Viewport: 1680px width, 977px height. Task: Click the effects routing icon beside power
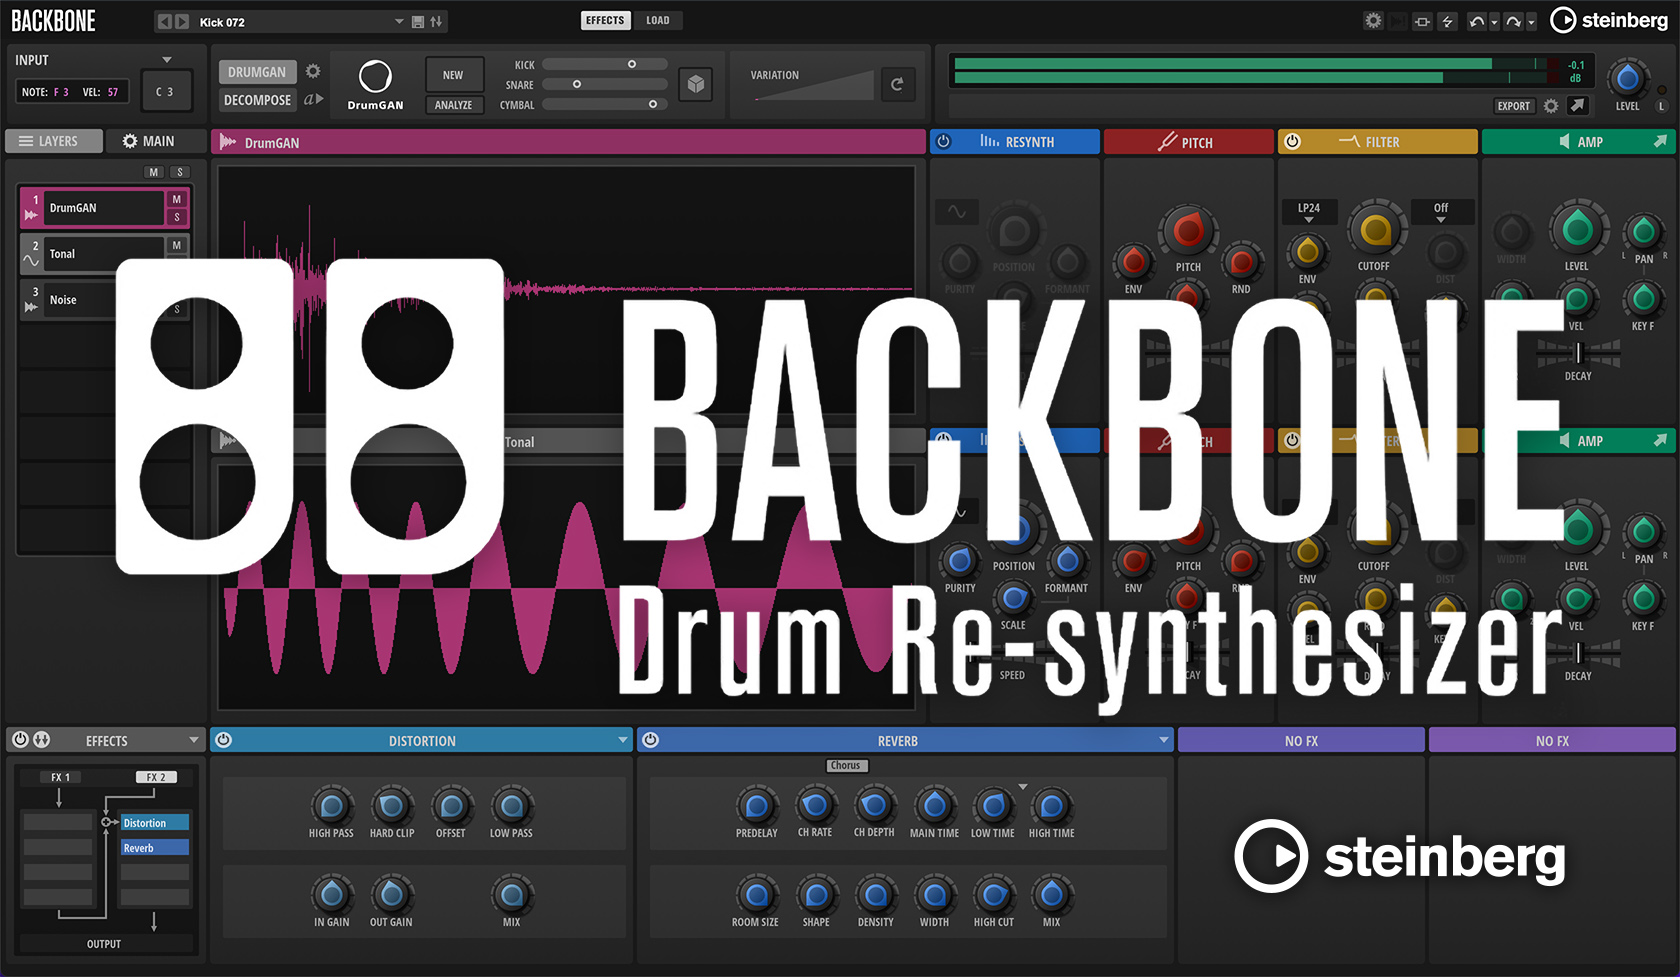[x=42, y=740]
